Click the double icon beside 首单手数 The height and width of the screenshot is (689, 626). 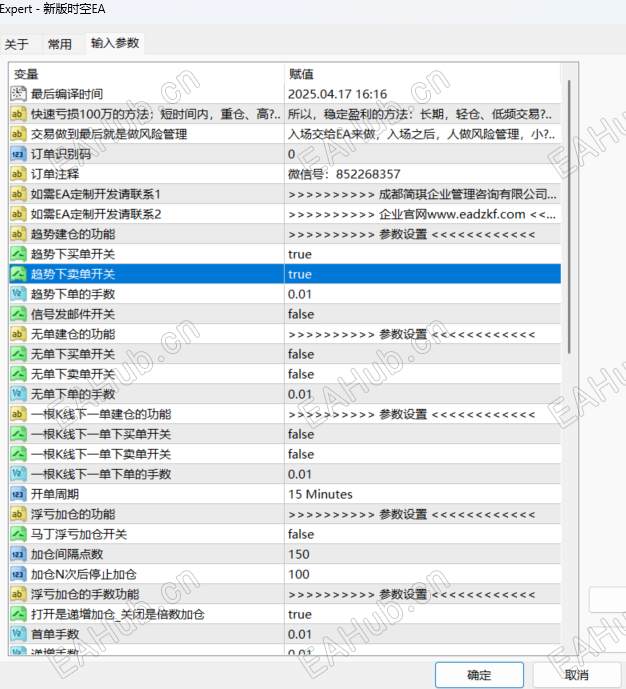[x=18, y=634]
